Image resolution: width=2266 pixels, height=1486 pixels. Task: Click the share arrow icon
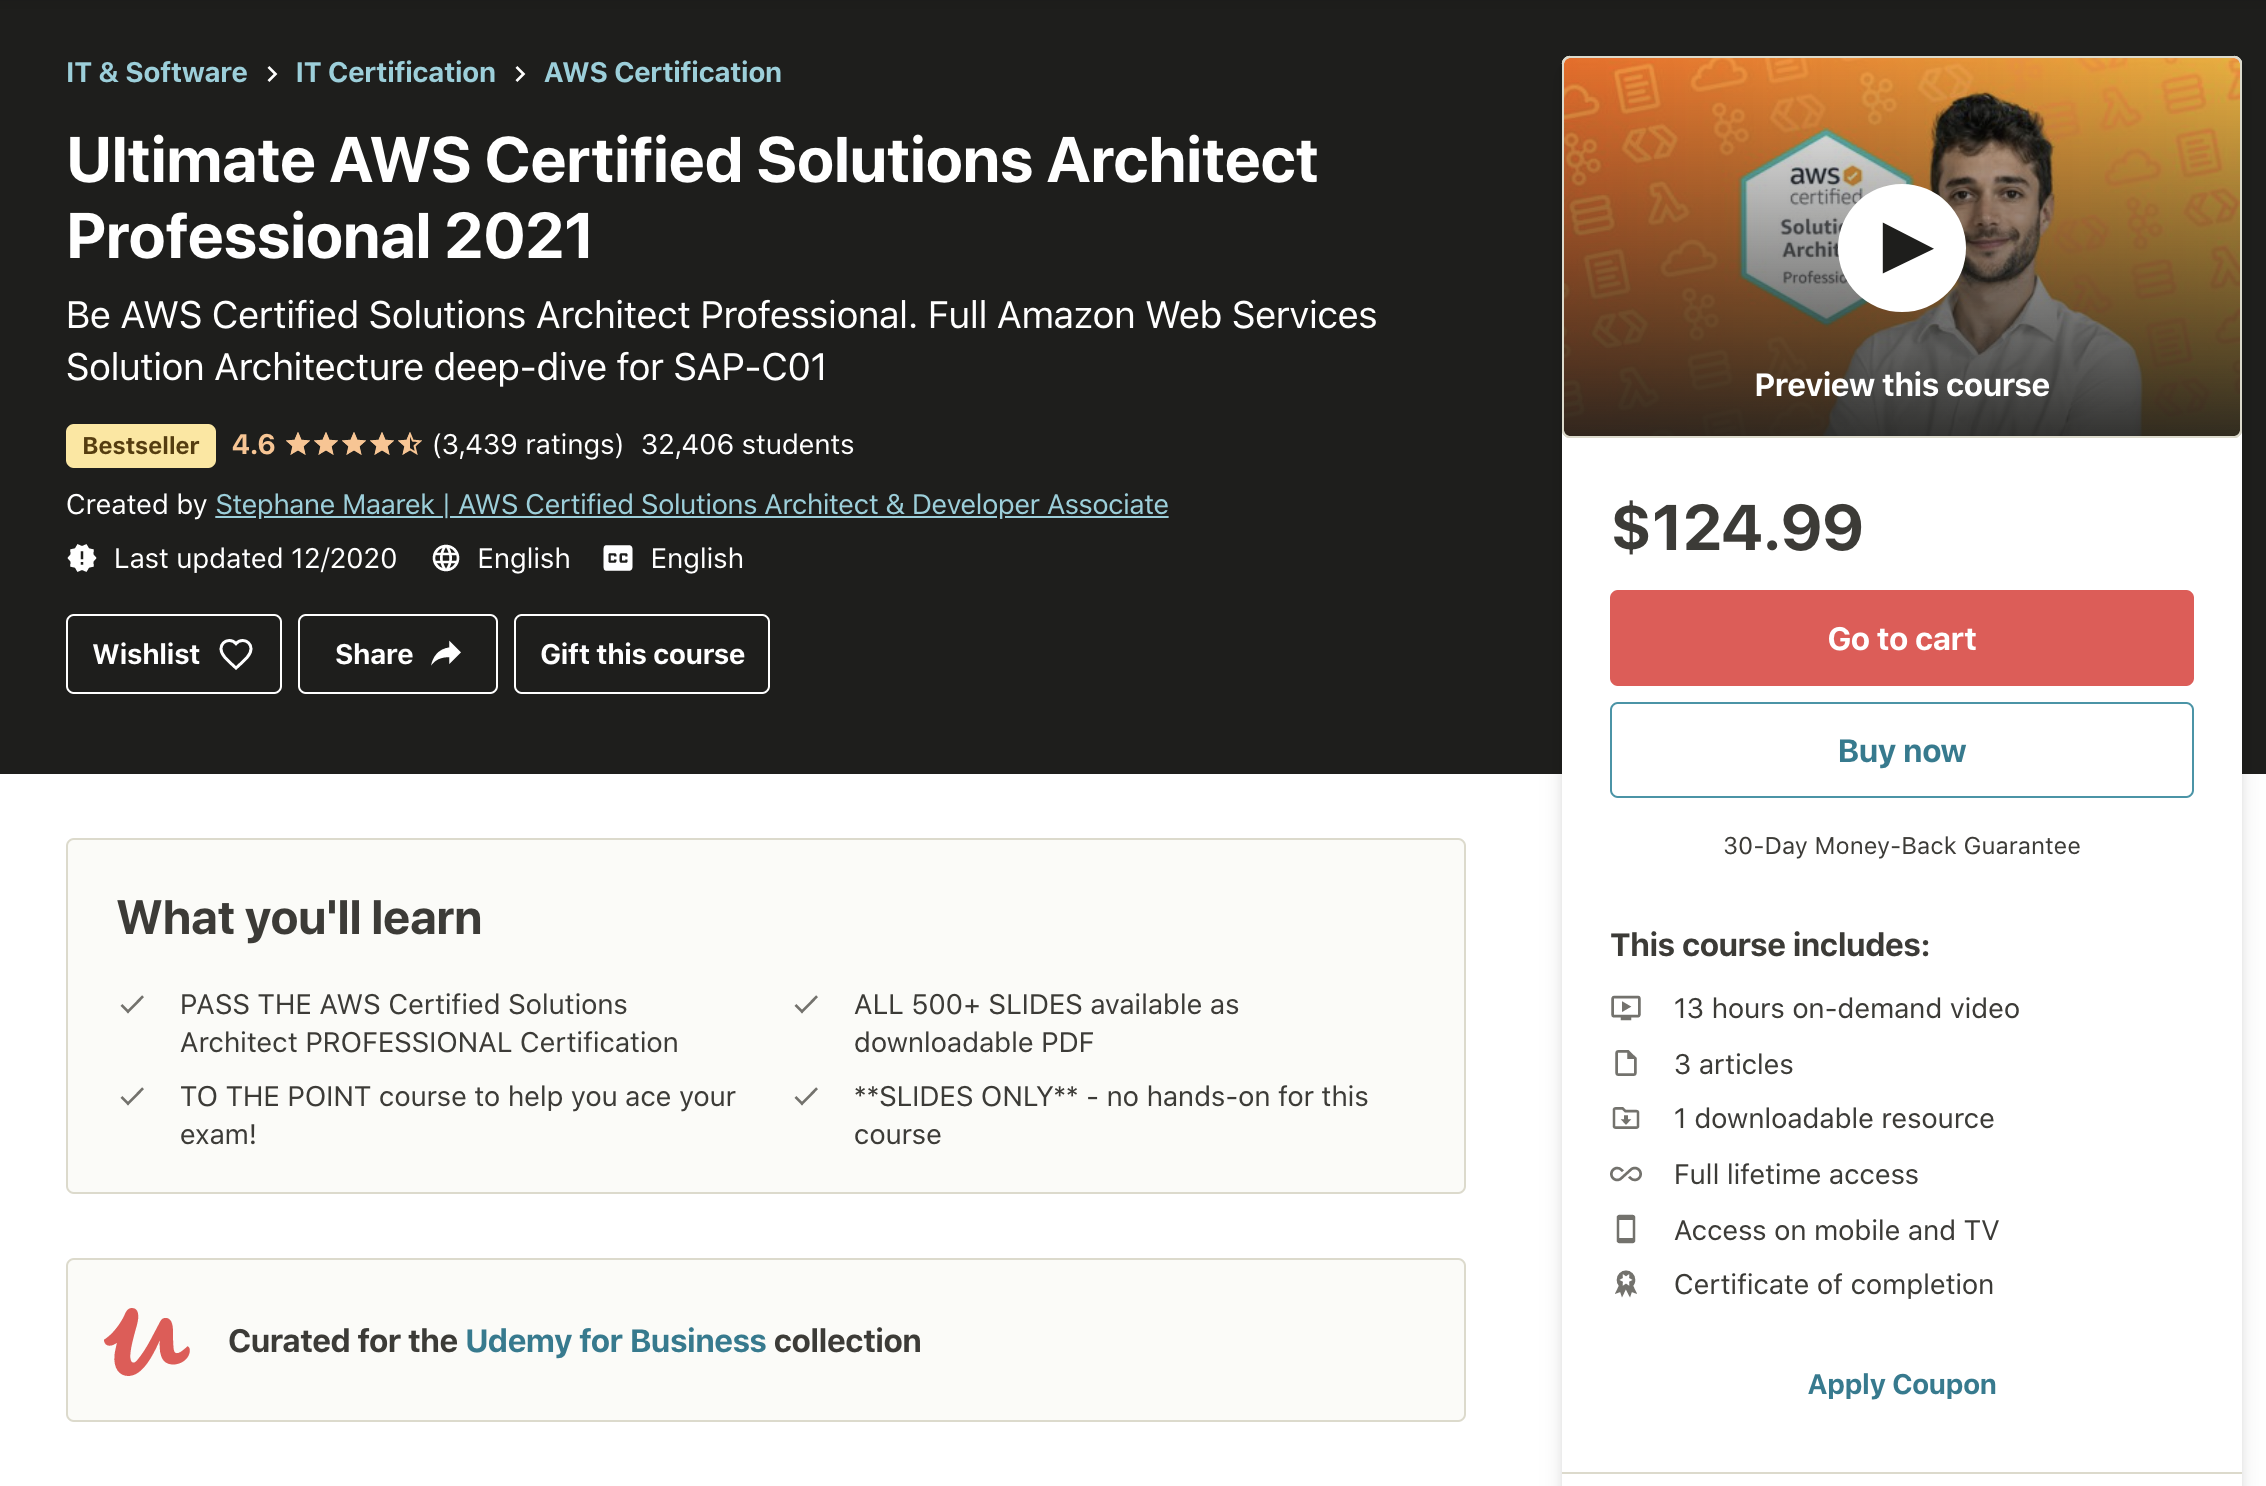pyautogui.click(x=446, y=653)
